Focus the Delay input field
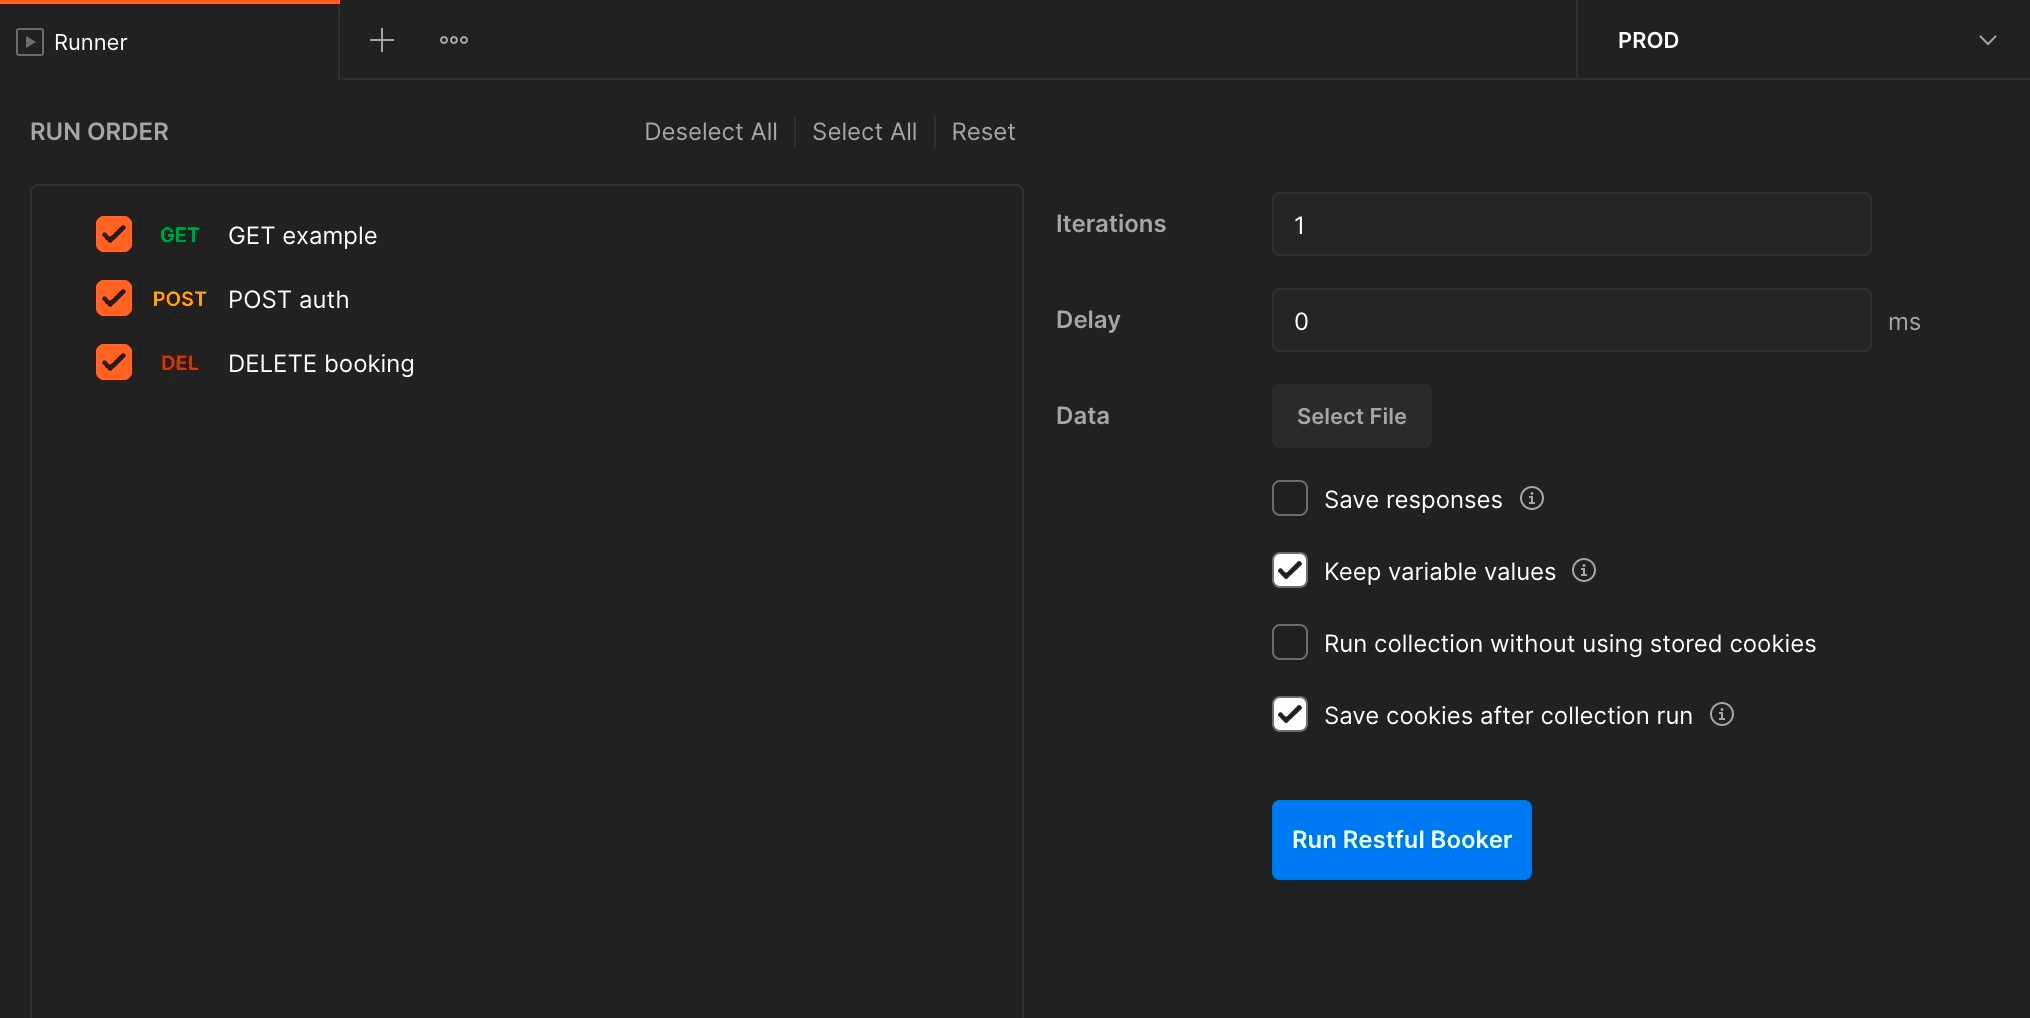 [x=1572, y=320]
